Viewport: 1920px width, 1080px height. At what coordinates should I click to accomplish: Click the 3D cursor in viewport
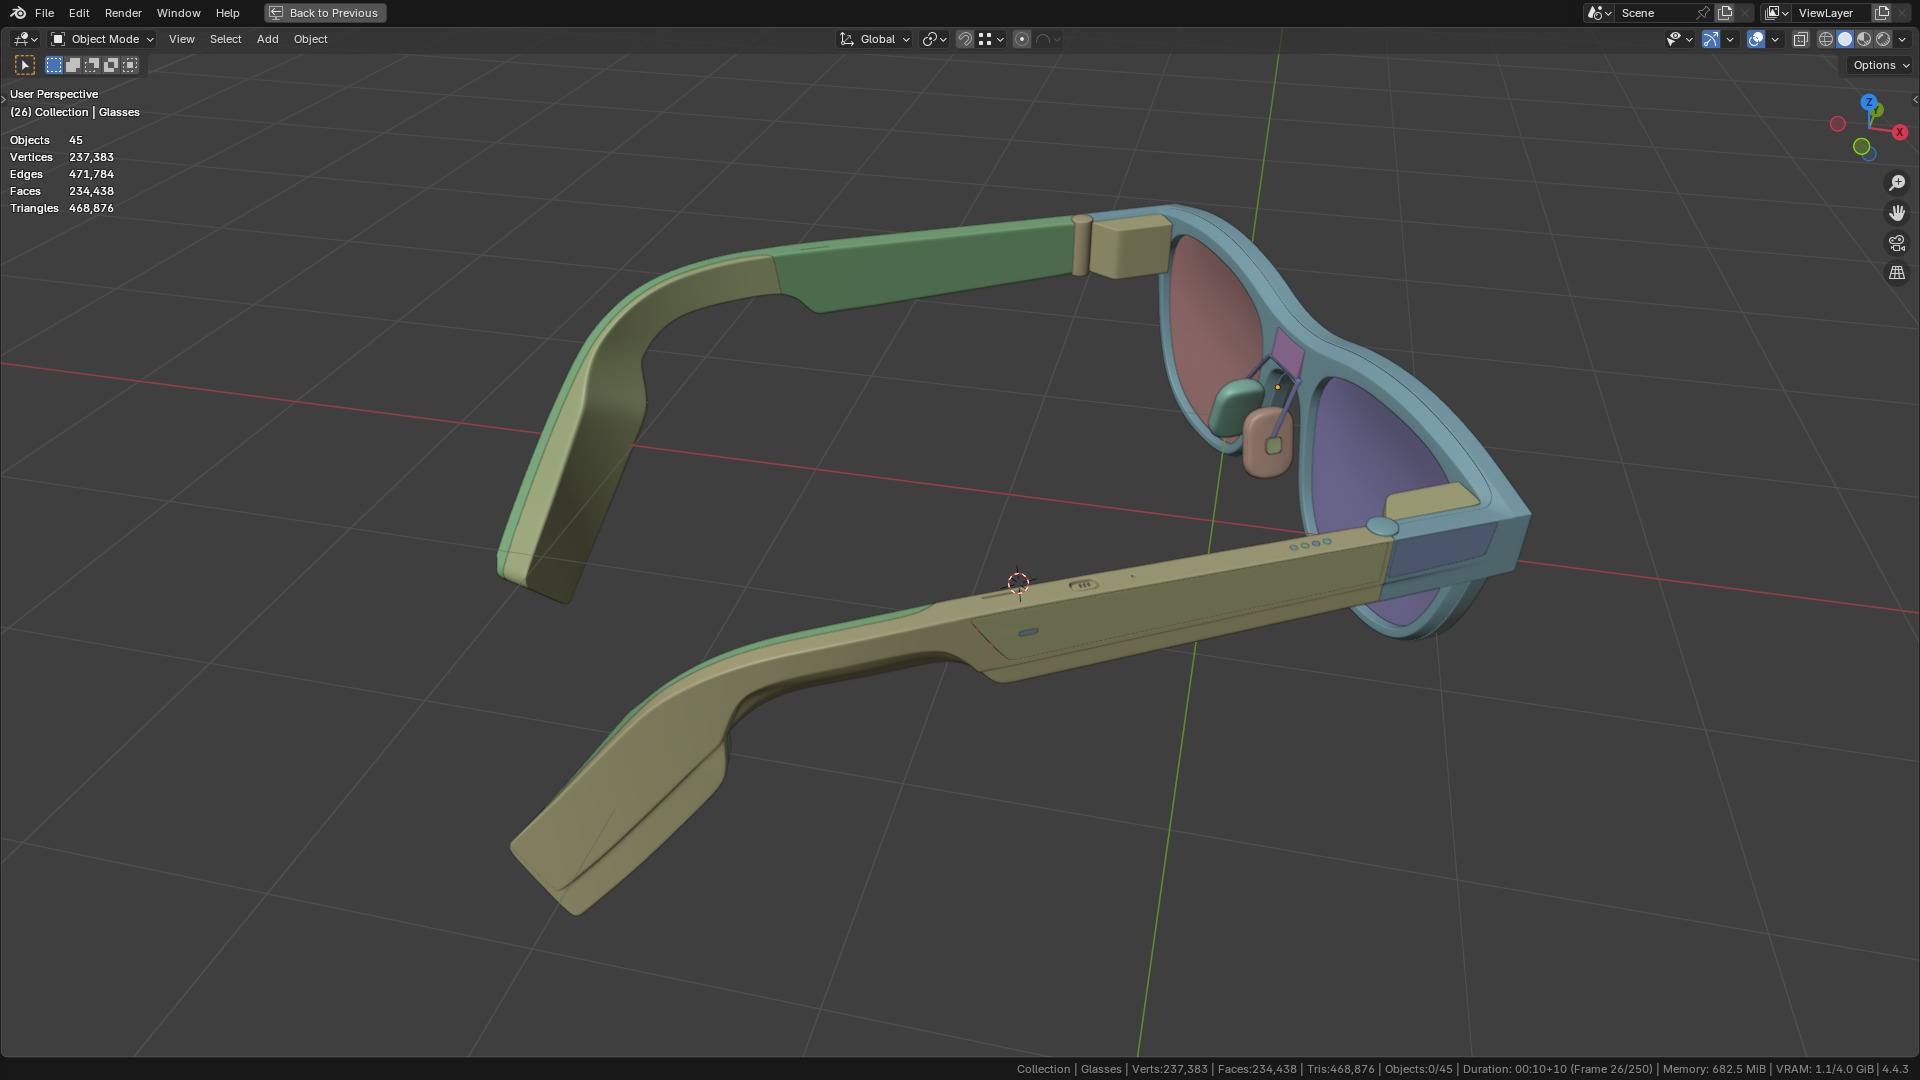tap(1018, 583)
